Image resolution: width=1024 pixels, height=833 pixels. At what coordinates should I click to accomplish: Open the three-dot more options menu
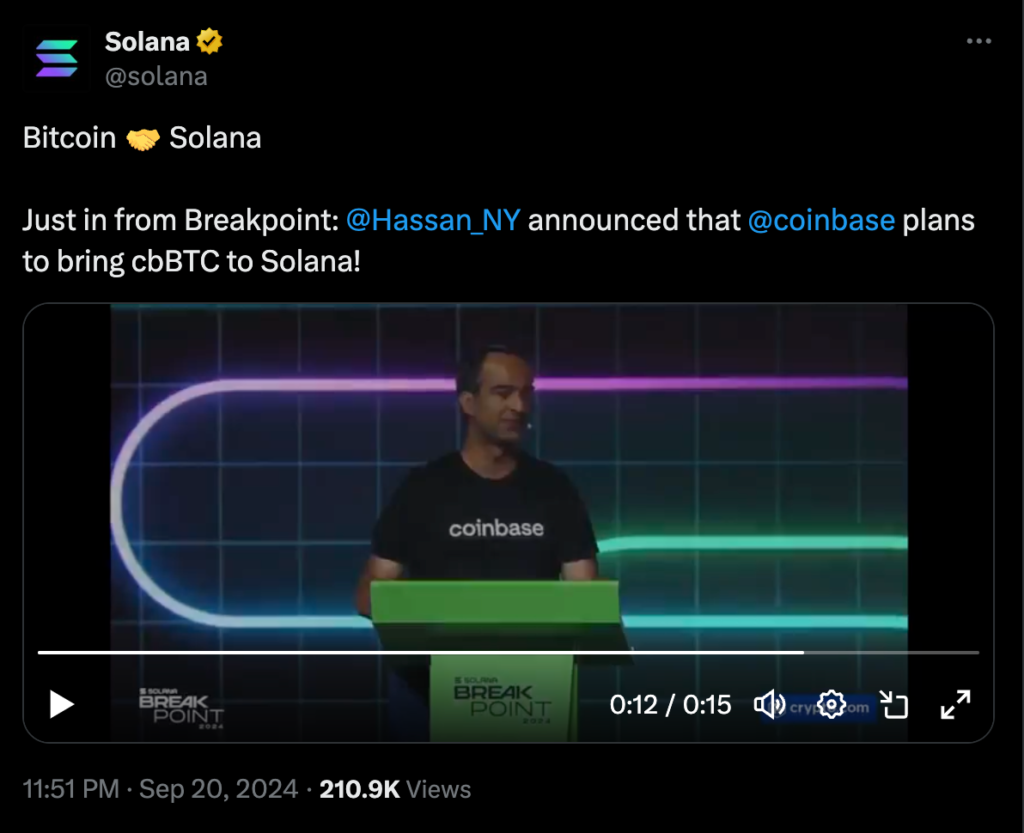tap(979, 42)
